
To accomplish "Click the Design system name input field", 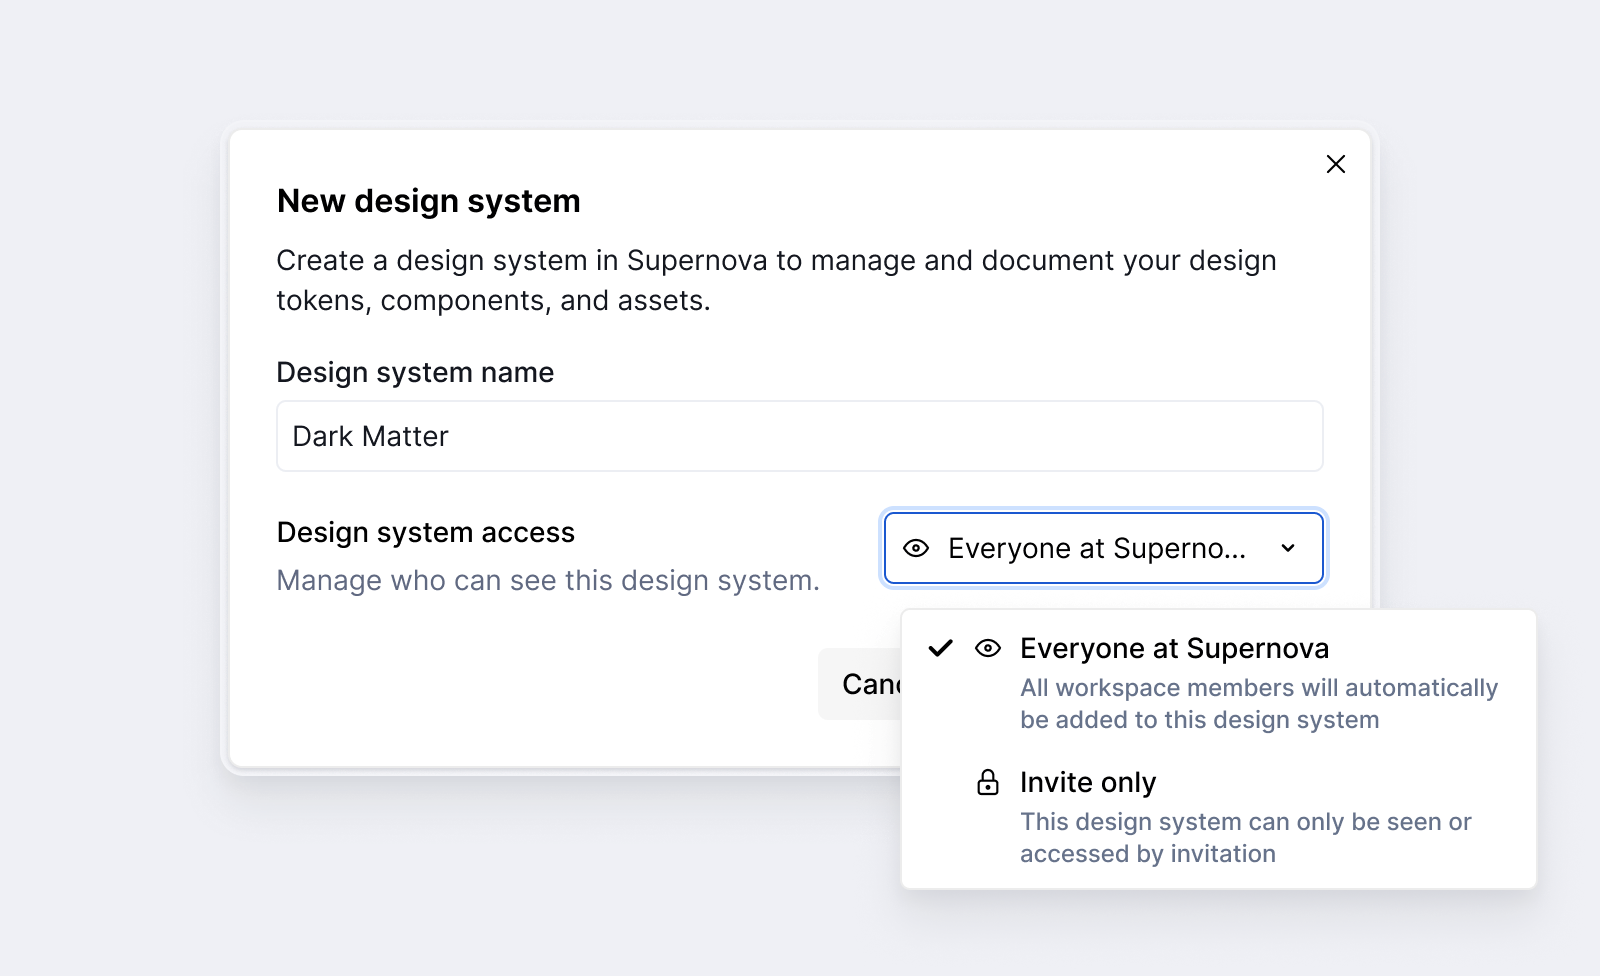I will (x=799, y=436).
